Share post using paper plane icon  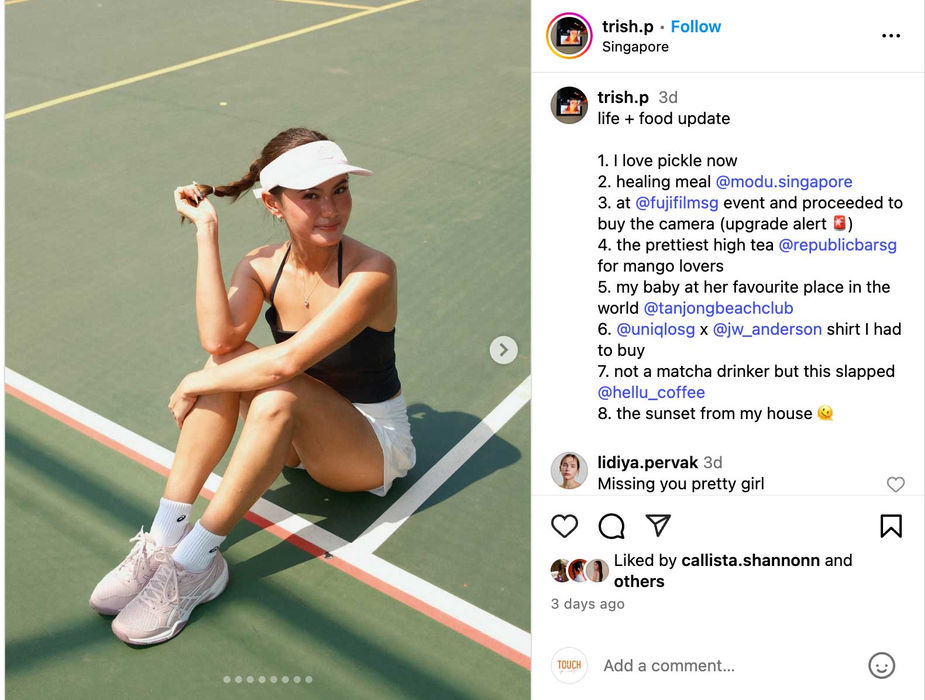point(658,525)
